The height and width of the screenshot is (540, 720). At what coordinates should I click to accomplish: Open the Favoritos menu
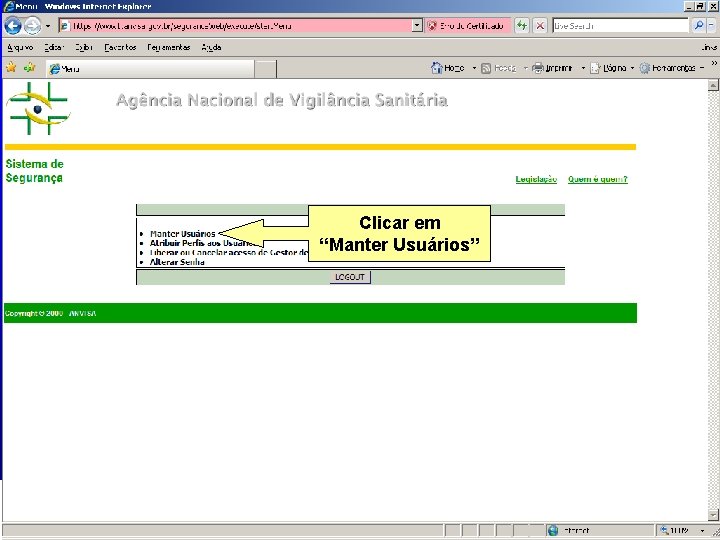(x=120, y=47)
